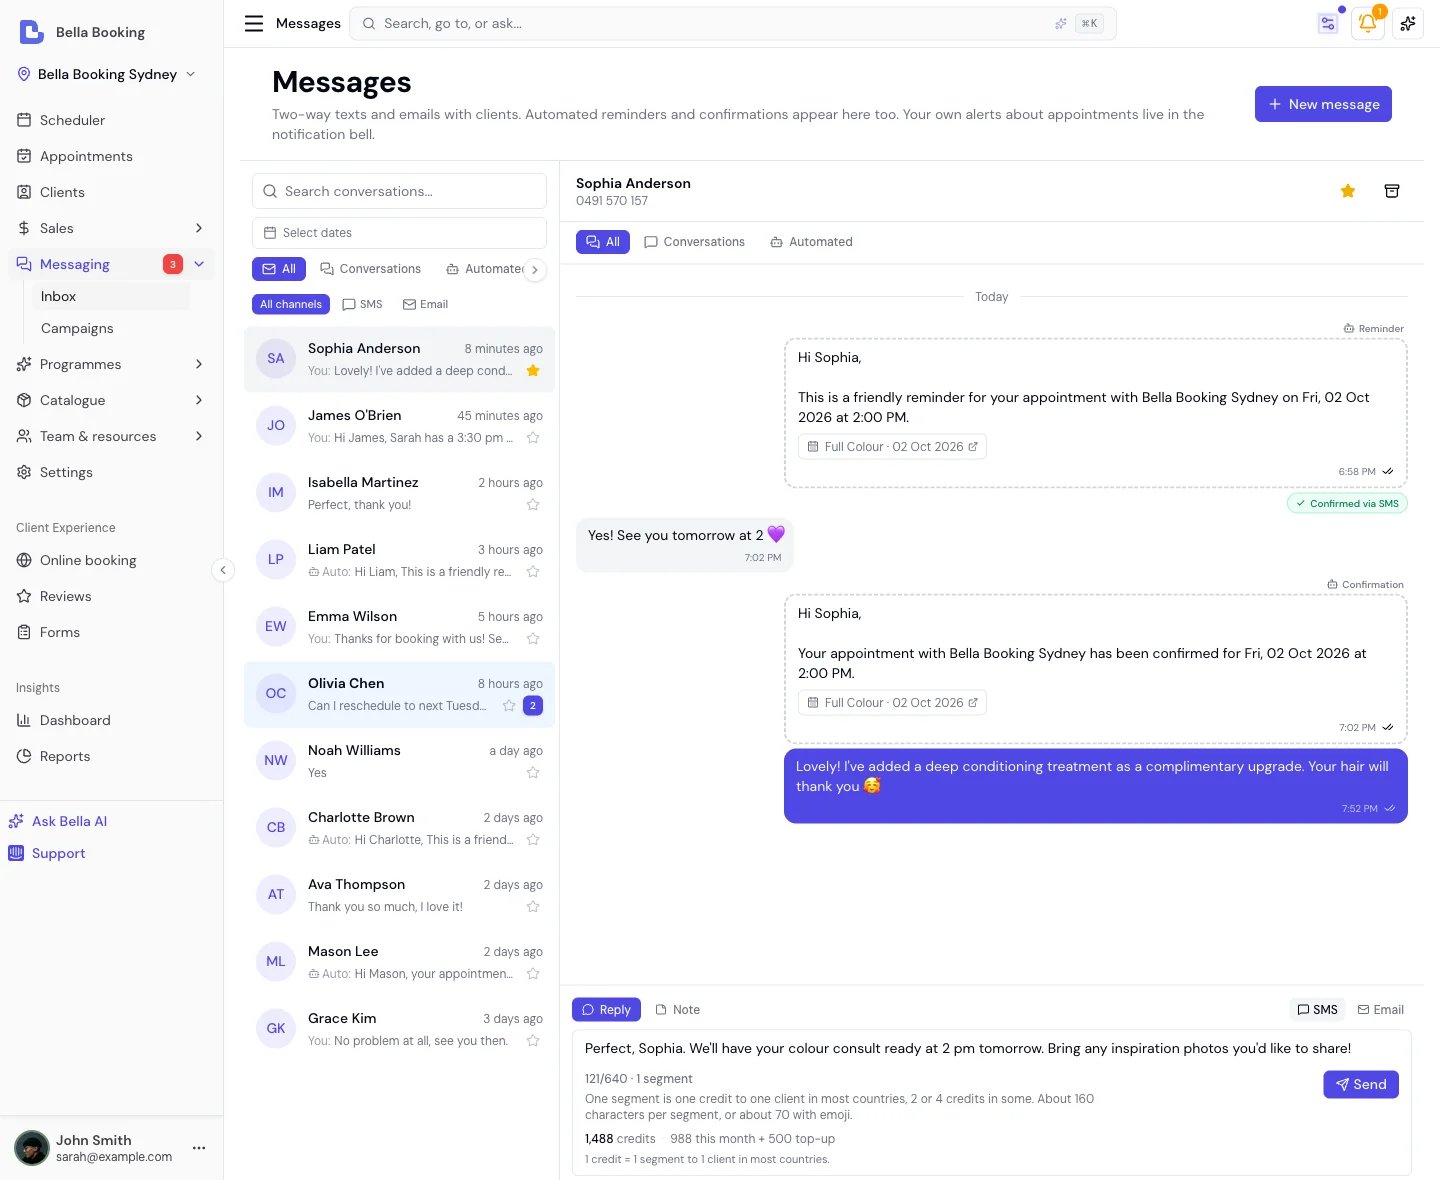Expand the Programmes submenu
This screenshot has height=1180, width=1440.
[x=199, y=364]
